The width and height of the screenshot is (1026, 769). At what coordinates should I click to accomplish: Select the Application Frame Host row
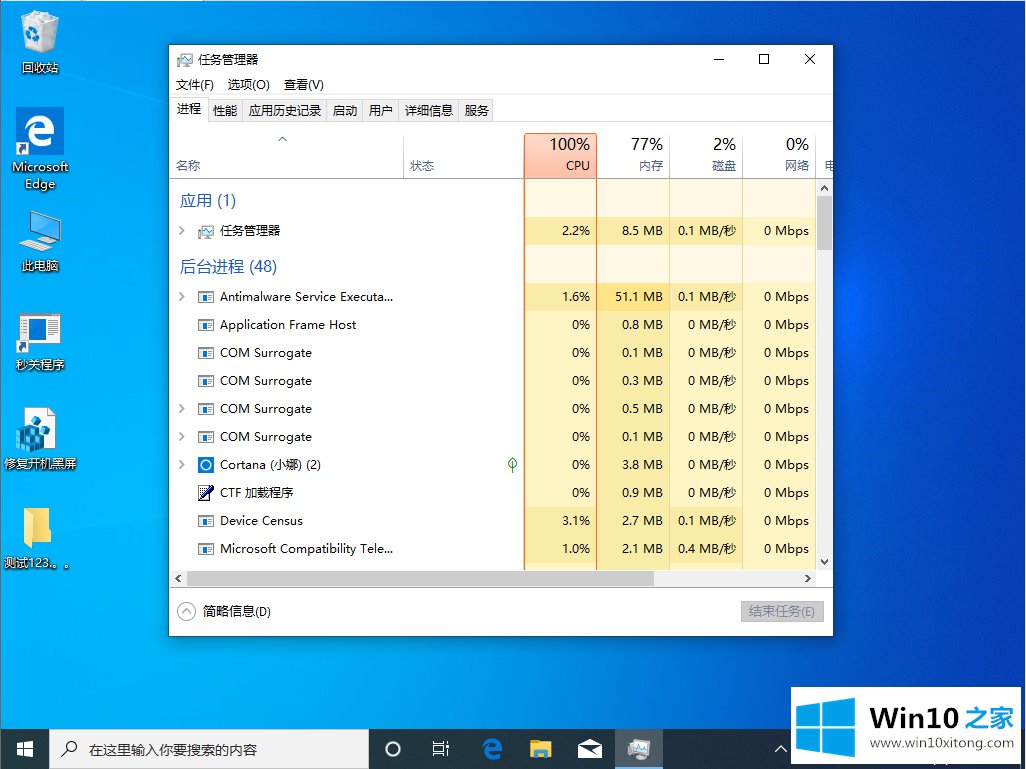click(493, 325)
